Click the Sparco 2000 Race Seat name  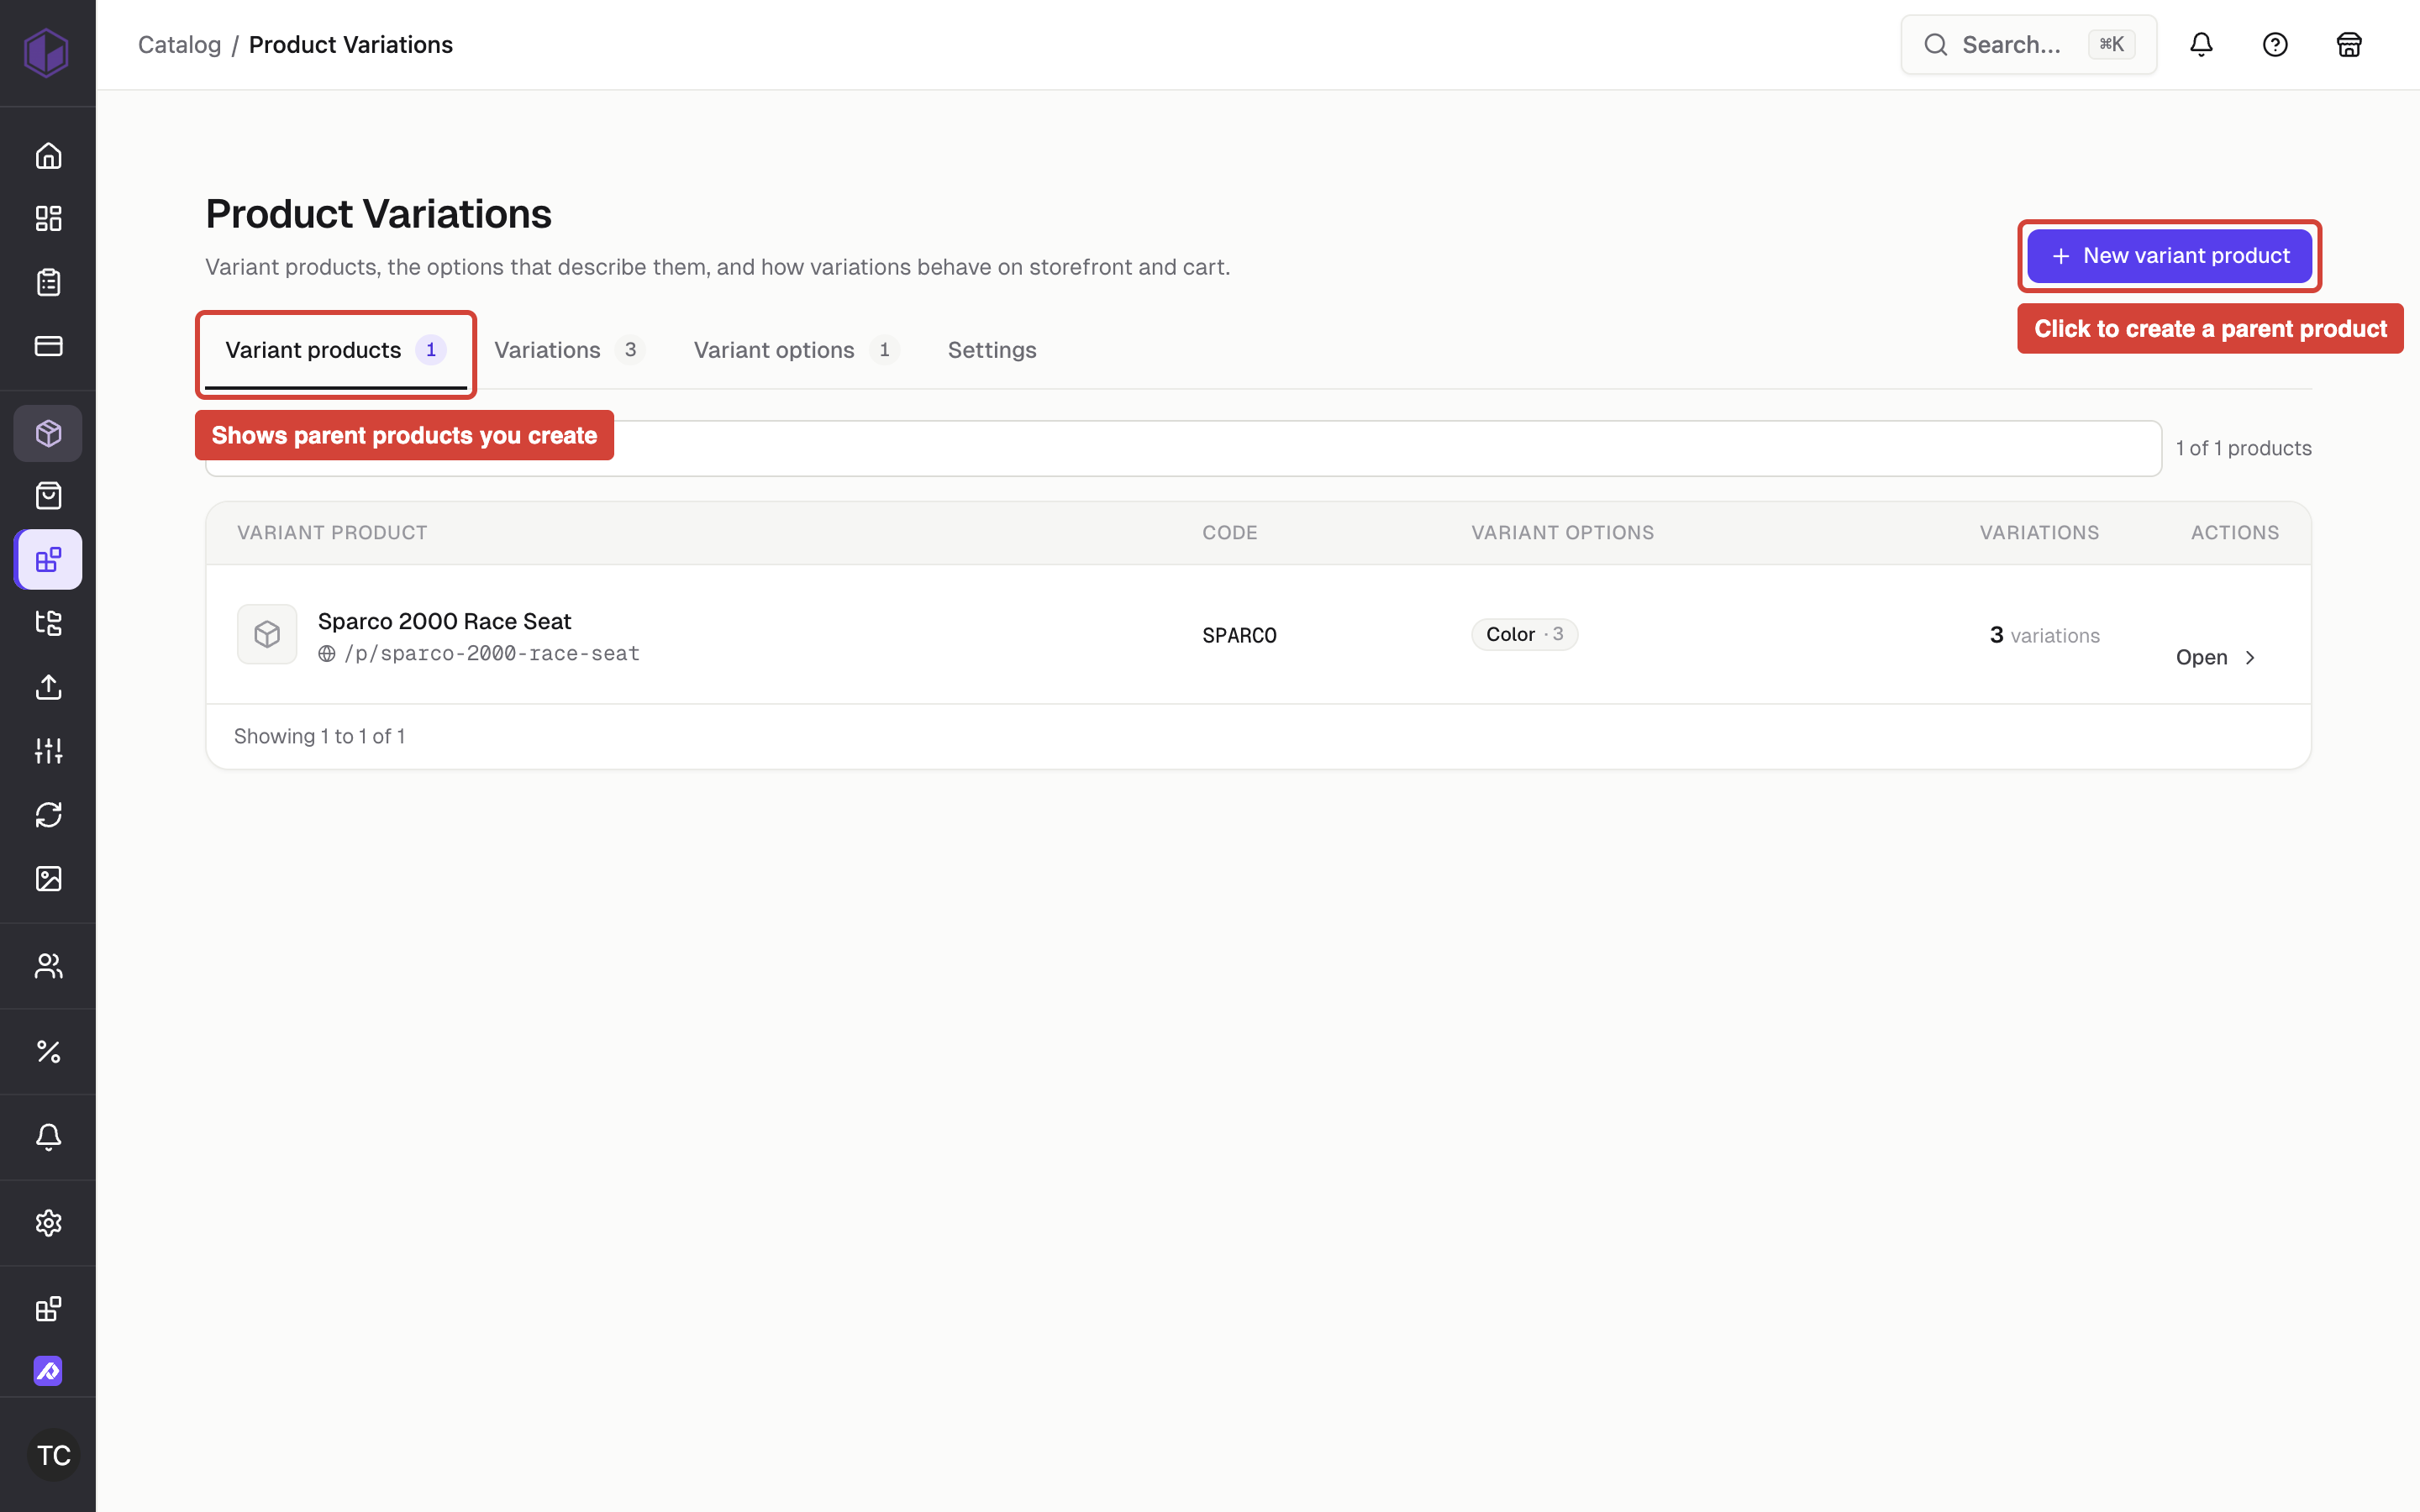(444, 621)
